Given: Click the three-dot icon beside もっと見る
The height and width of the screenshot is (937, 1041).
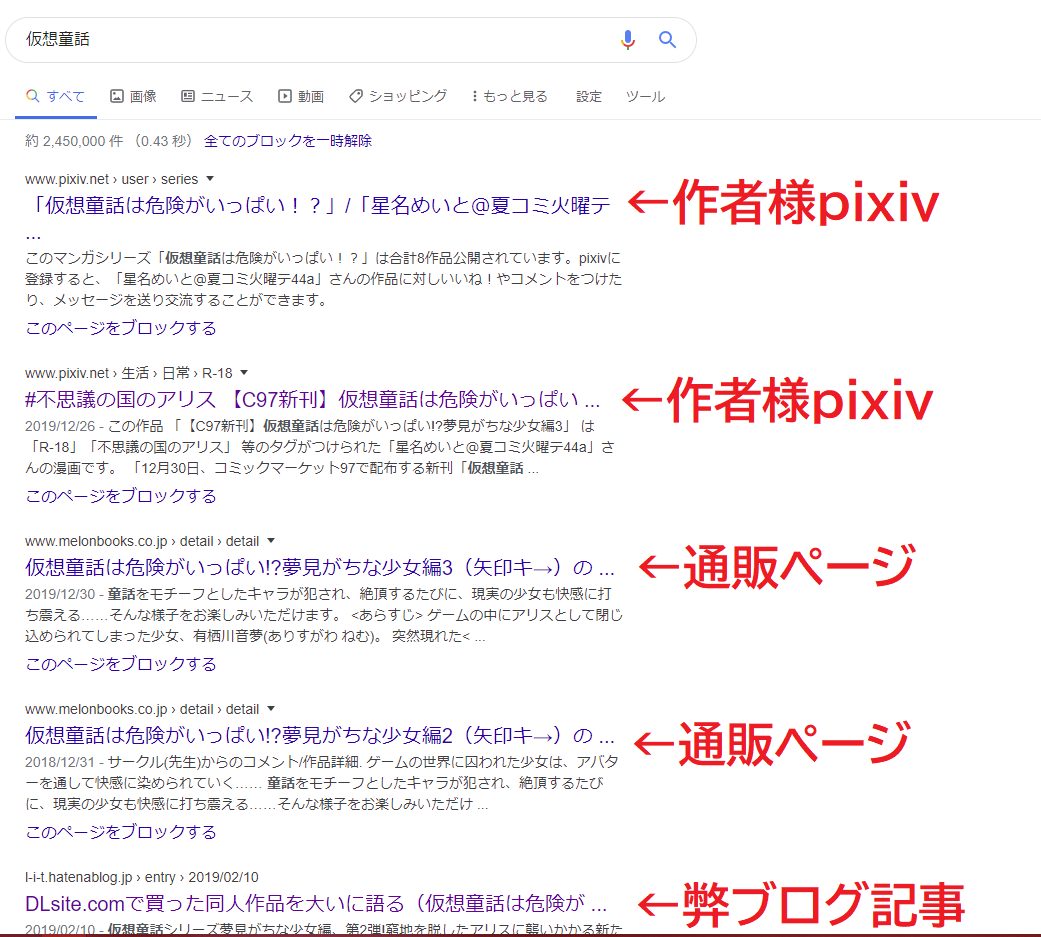Looking at the screenshot, I should [x=475, y=96].
